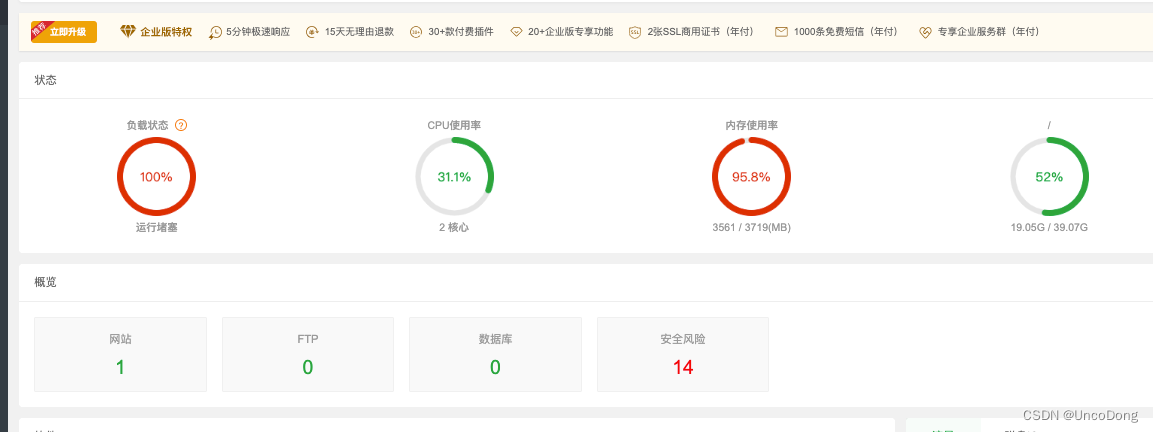Click the 5分钟极速响应 clock icon
The height and width of the screenshot is (432, 1153).
[215, 32]
